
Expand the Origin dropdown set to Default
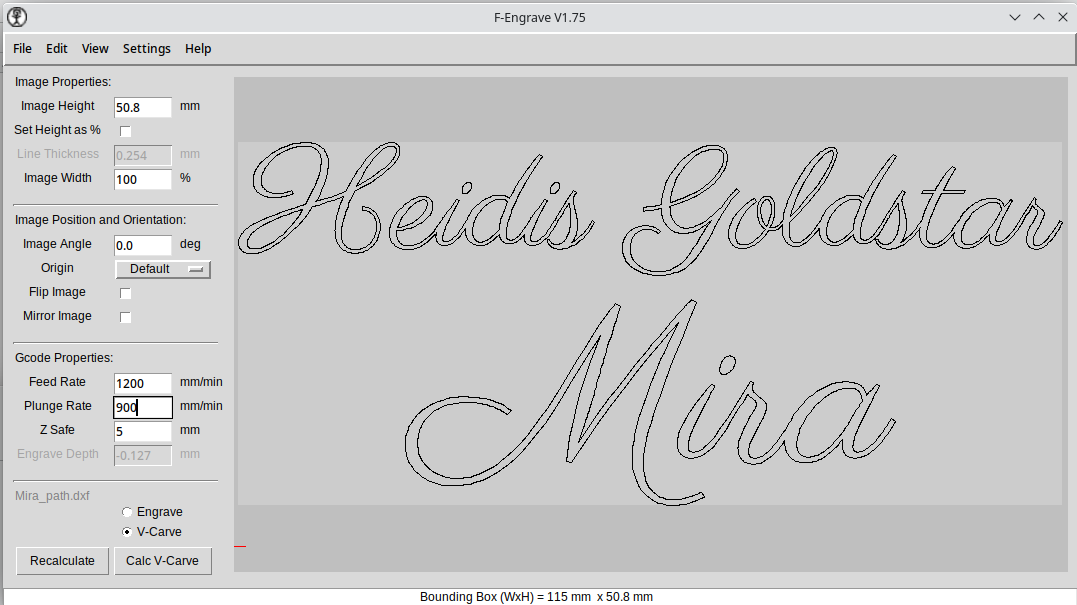[x=163, y=269]
